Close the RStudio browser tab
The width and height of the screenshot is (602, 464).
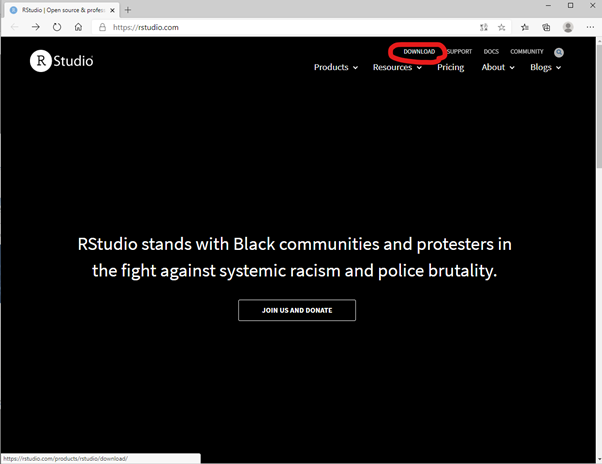pyautogui.click(x=112, y=10)
